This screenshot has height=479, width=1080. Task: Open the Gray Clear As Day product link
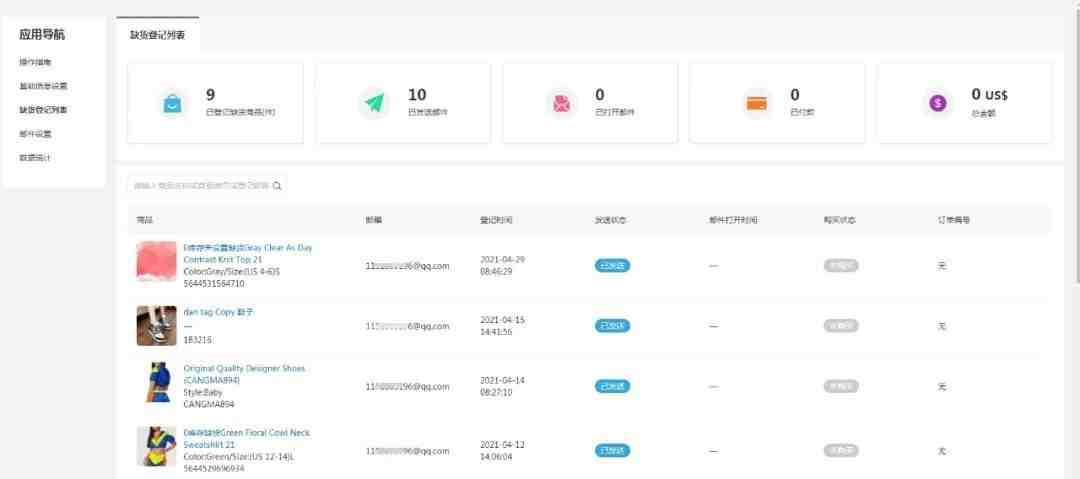(x=247, y=253)
